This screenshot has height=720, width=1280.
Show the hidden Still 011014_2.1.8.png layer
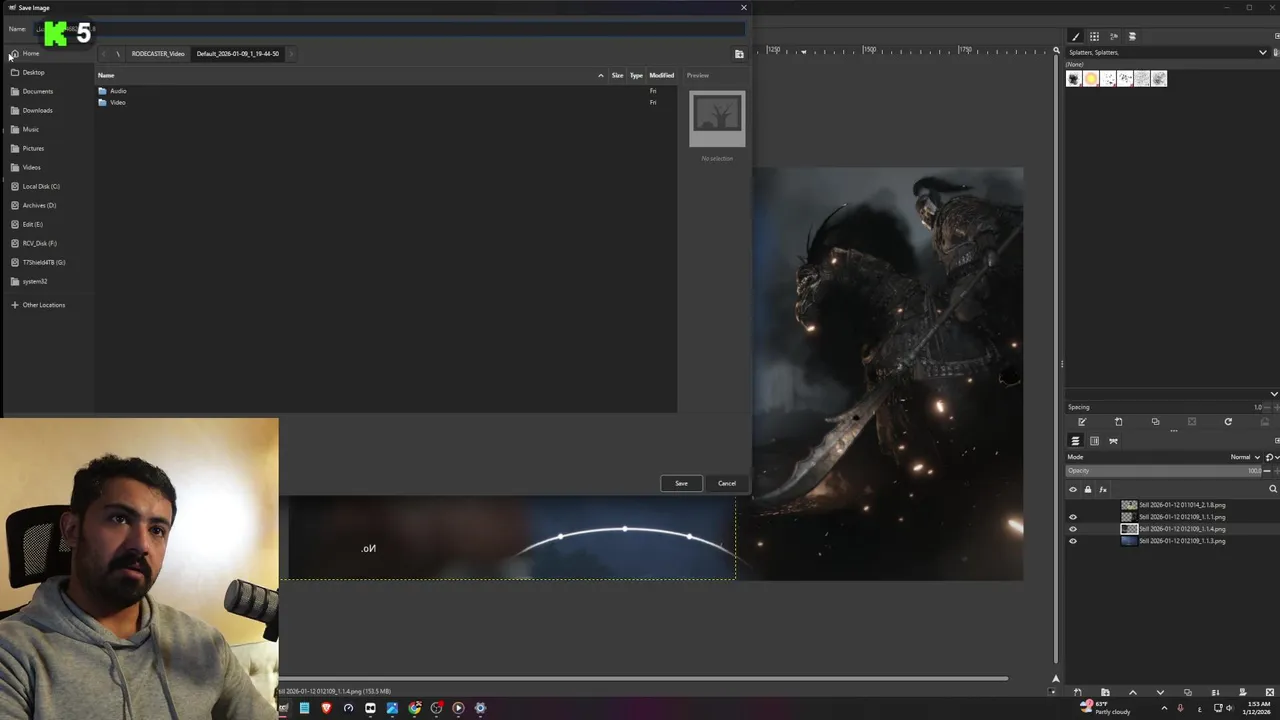point(1073,505)
